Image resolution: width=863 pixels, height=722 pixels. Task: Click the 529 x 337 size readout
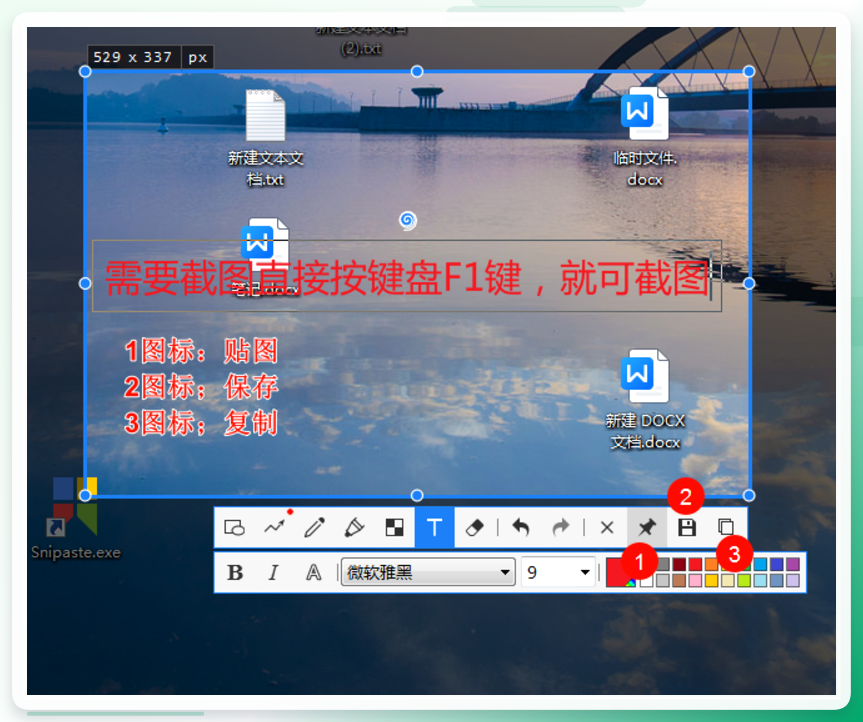133,57
